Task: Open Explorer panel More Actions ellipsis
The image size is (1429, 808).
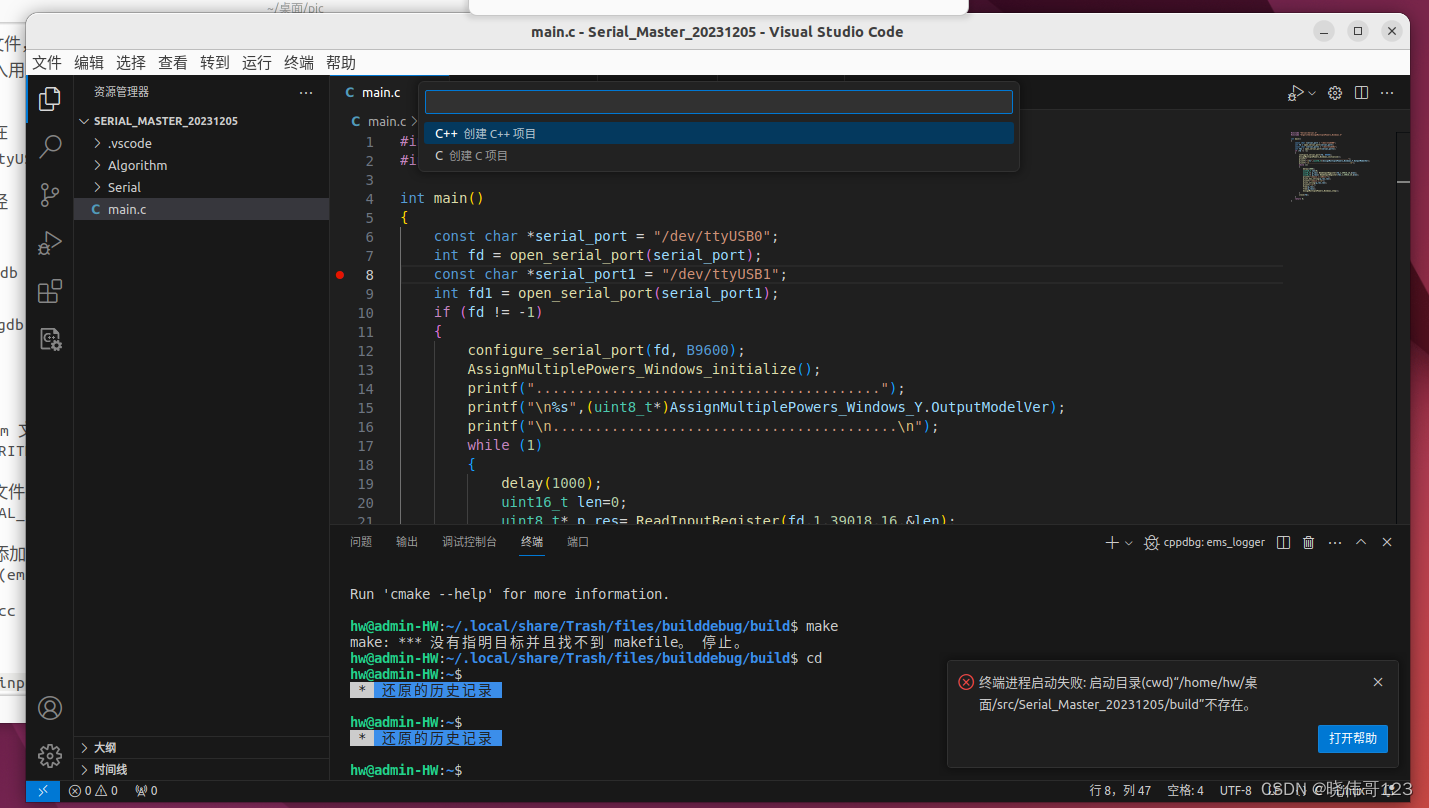Action: [x=306, y=92]
